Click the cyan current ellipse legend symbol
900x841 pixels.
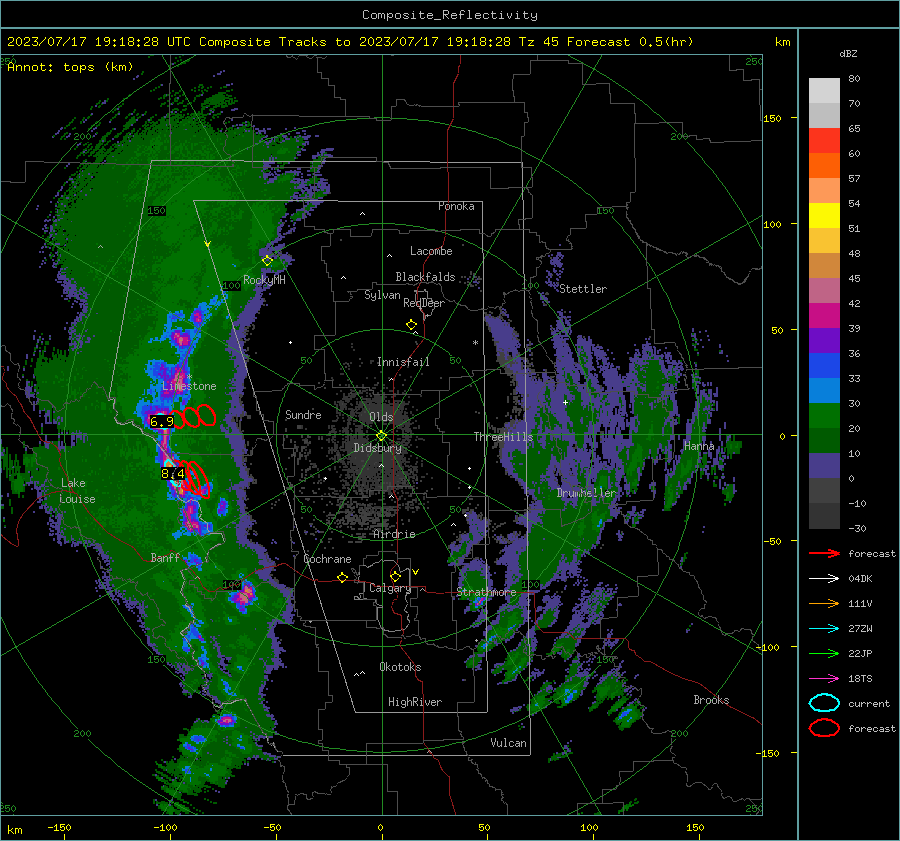(824, 703)
